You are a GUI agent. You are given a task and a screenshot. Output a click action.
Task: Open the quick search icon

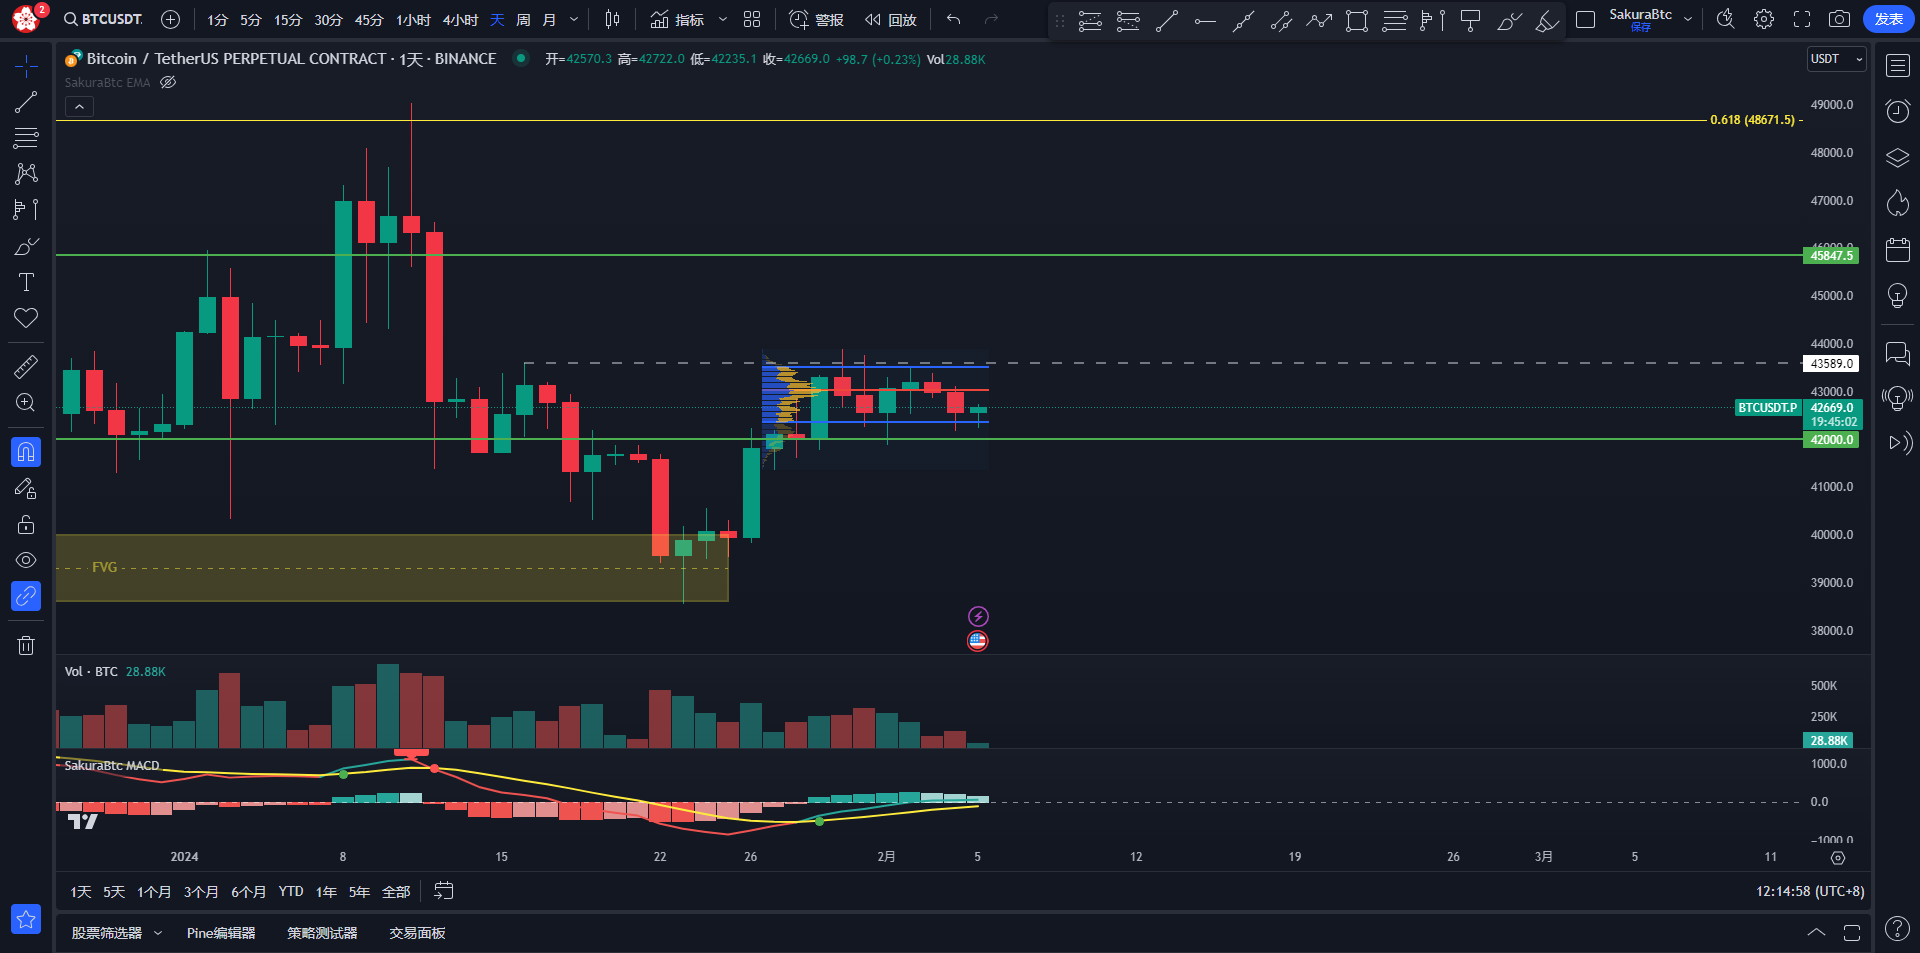[x=1725, y=19]
